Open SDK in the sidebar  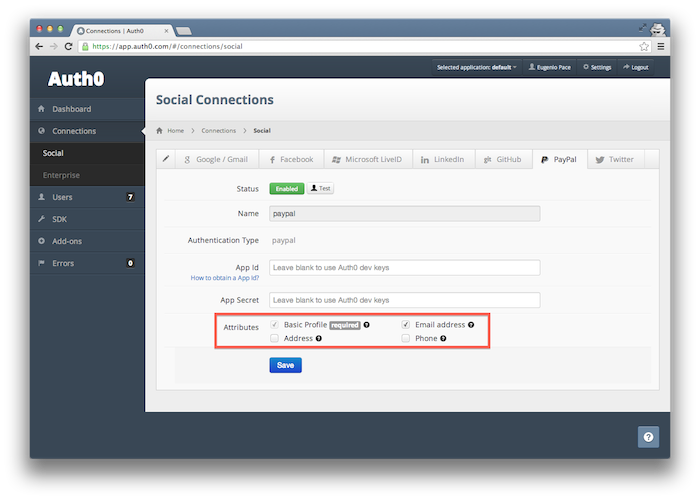click(x=88, y=219)
